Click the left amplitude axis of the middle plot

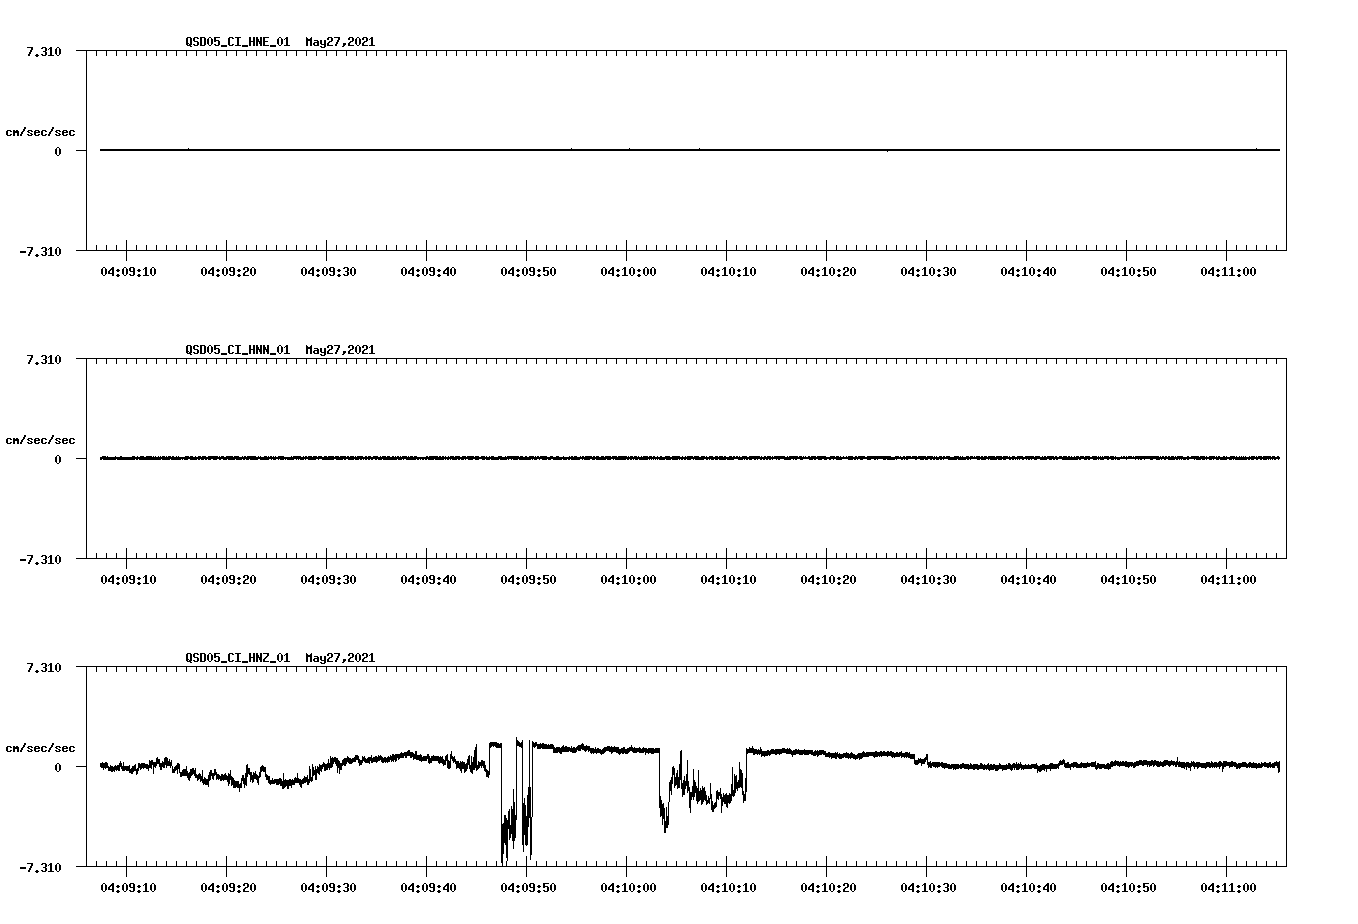point(85,460)
